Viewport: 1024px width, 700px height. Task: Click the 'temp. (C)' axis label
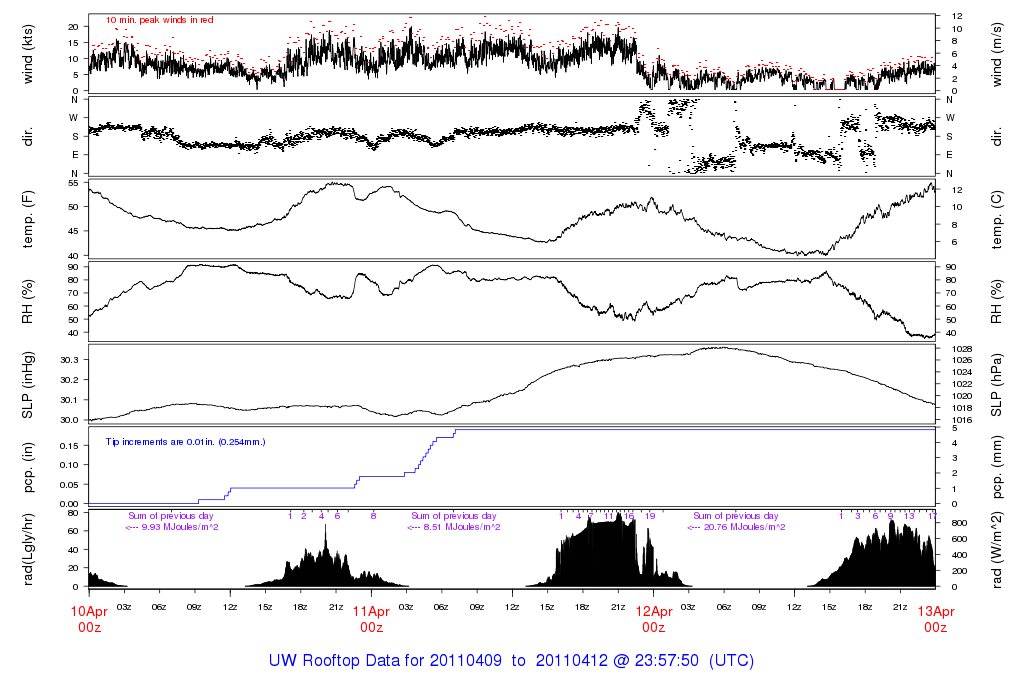(x=997, y=219)
